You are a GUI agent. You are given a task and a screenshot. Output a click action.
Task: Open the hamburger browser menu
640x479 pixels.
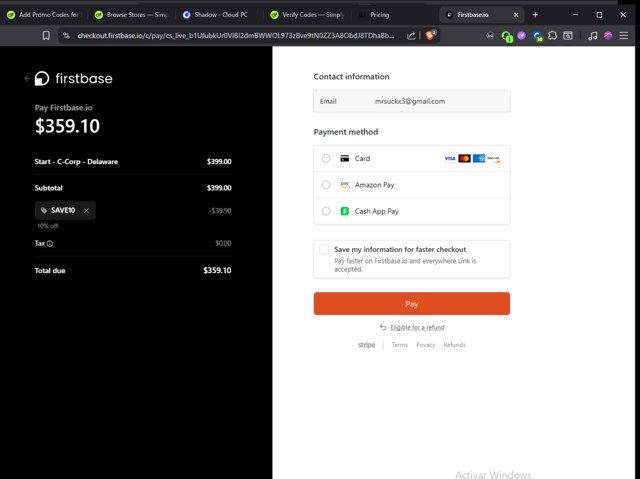coord(624,35)
